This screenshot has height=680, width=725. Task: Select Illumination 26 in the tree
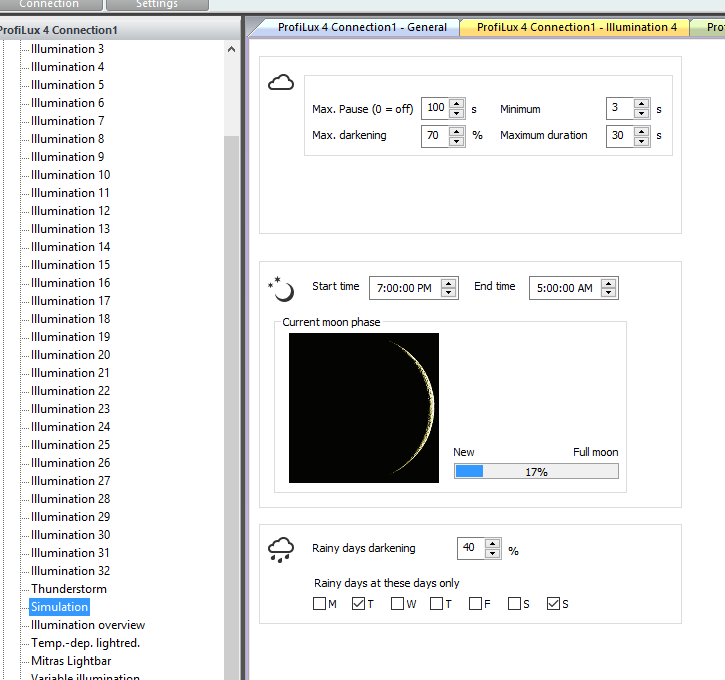70,463
